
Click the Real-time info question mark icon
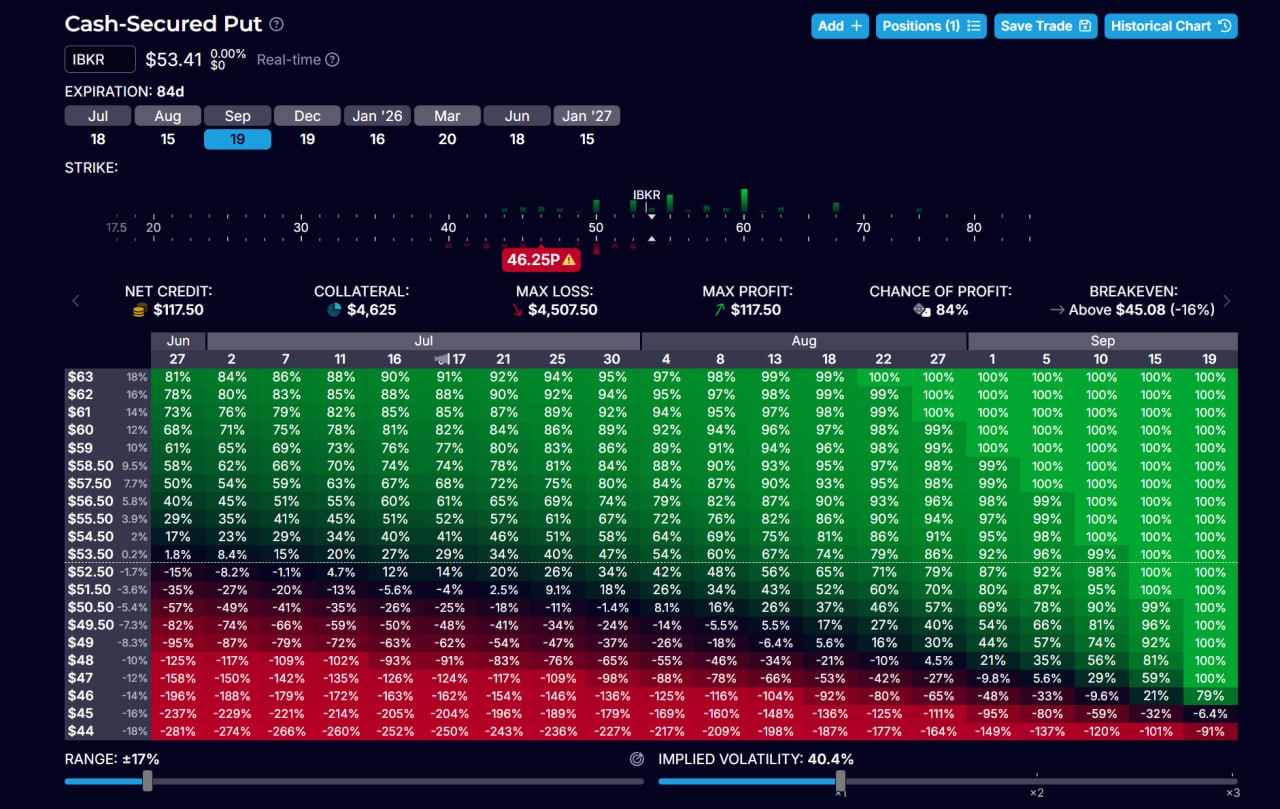pos(332,60)
